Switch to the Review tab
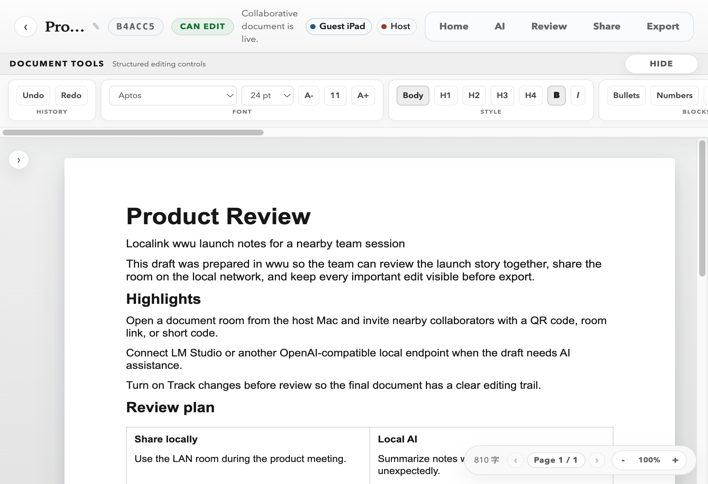This screenshot has width=708, height=484. 549,26
